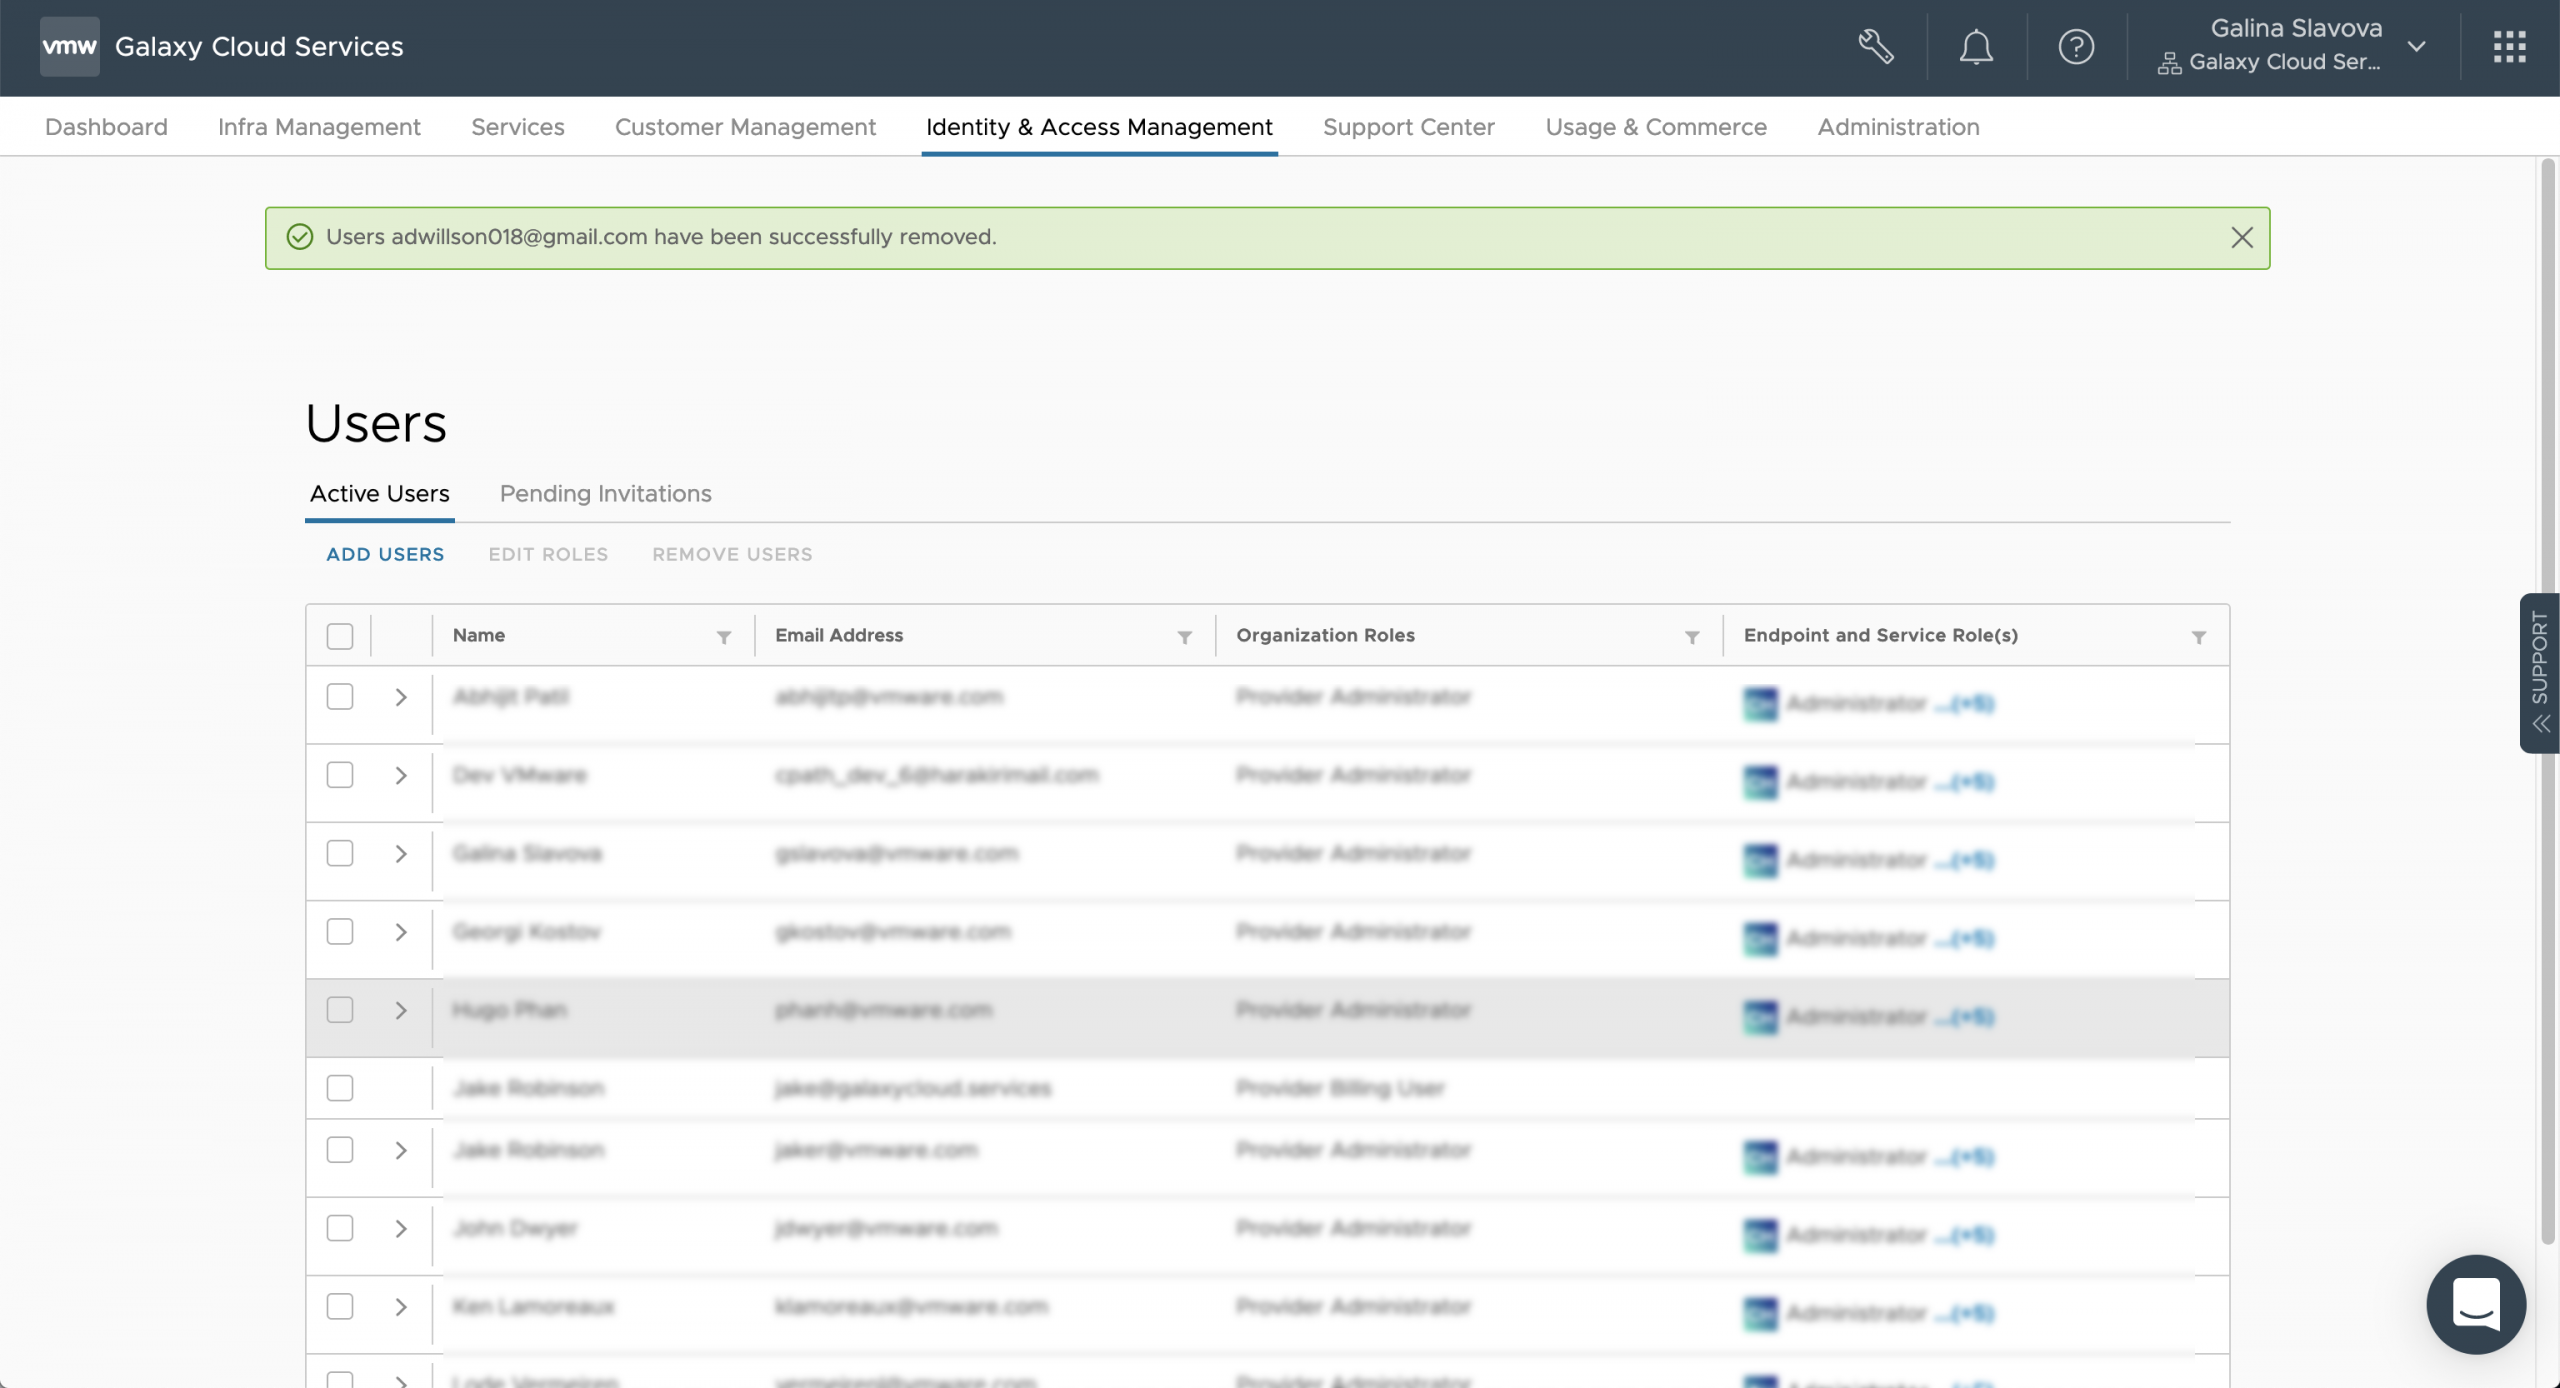Screen dimensions: 2560x1388
Task: Expand the SUPPORT side panel
Action: coord(2540,673)
